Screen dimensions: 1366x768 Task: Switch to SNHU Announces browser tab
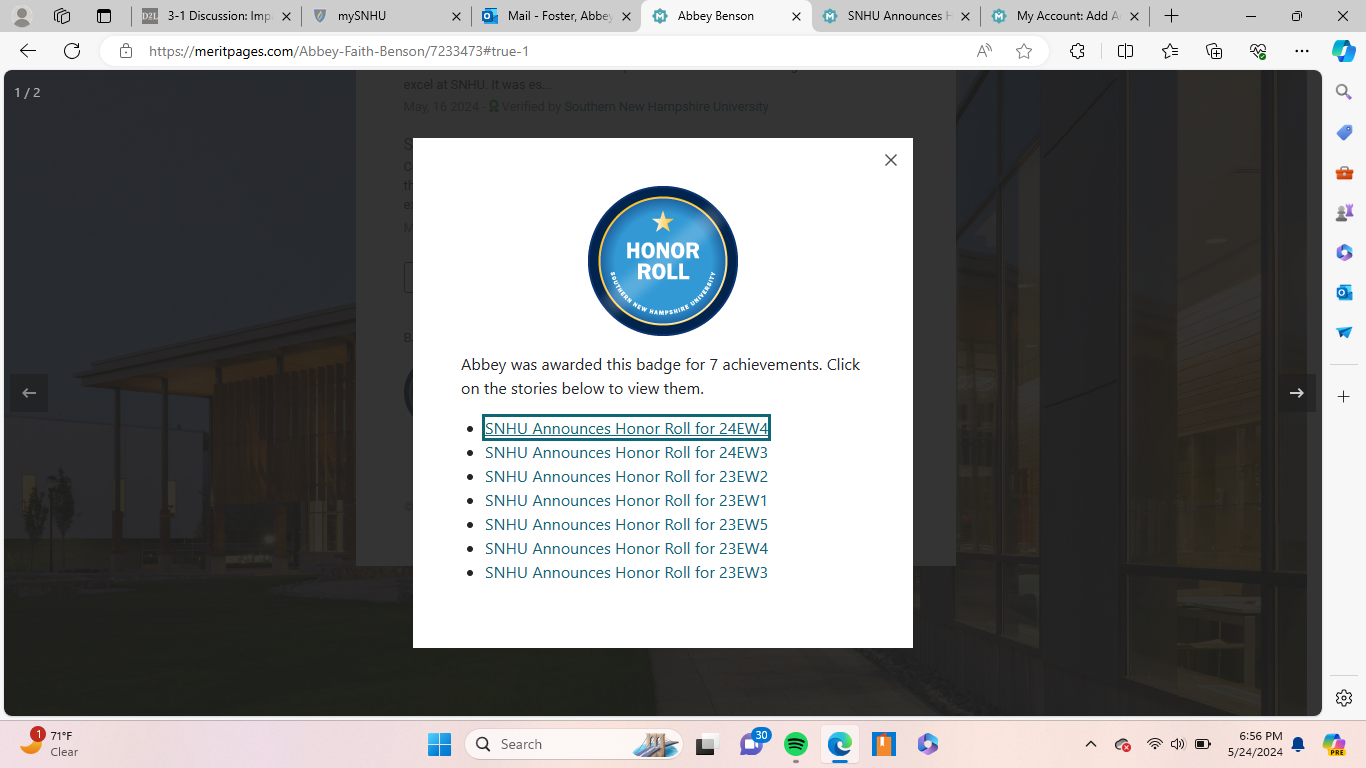896,16
